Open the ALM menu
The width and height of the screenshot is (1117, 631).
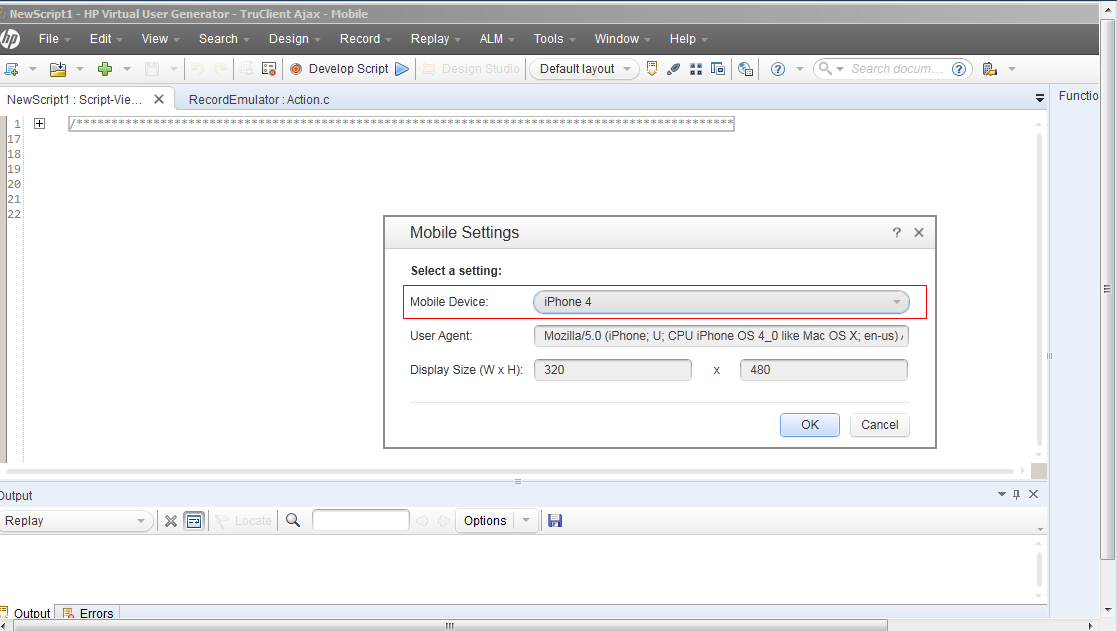pyautogui.click(x=497, y=39)
